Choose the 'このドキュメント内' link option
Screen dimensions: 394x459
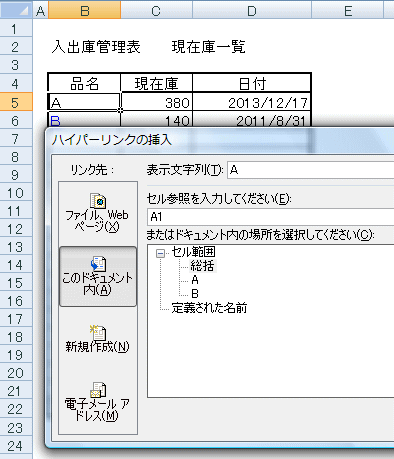[98, 276]
